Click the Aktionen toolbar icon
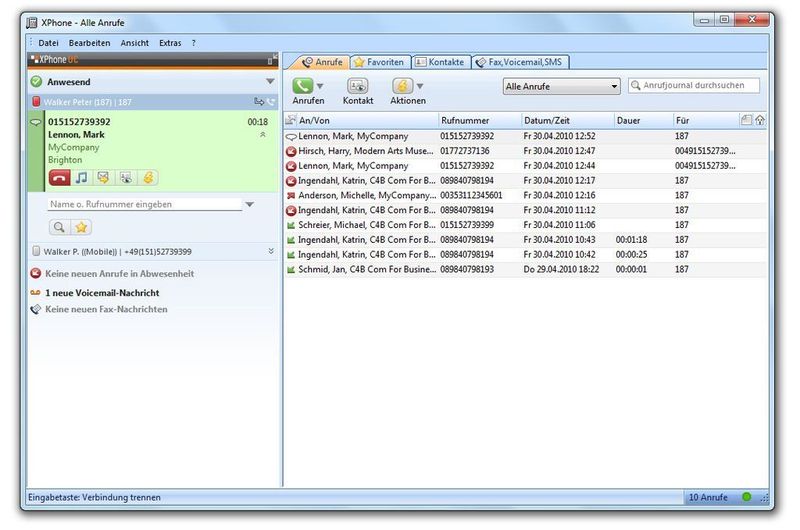The height and width of the screenshot is (530, 800). [402, 86]
